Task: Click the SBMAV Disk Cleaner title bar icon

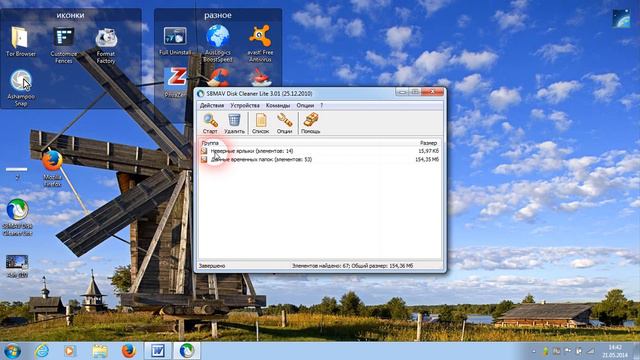Action: point(200,93)
